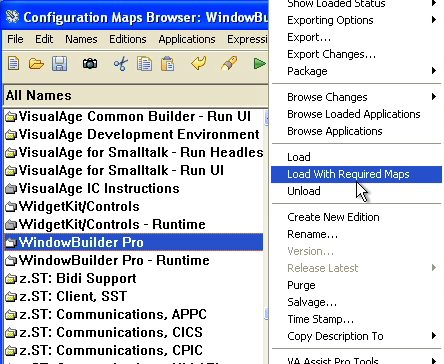
Task: Click folder icon beside VisualAge IC Instructions
Action: click(11, 189)
